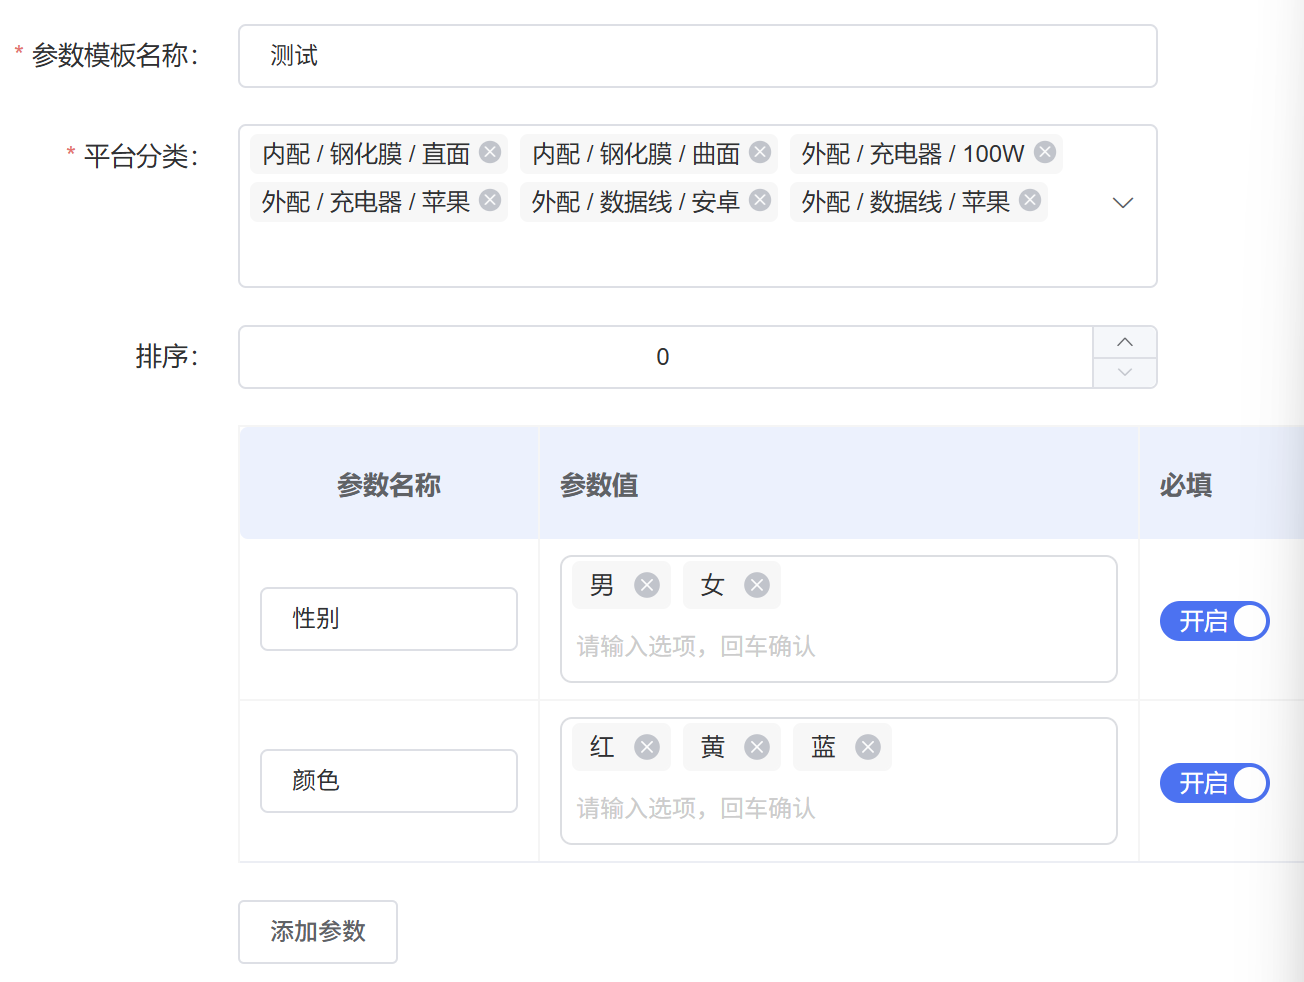Screen dimensions: 1304x982
Task: Toggle the 必填 switch for 颜色
Action: [x=1214, y=783]
